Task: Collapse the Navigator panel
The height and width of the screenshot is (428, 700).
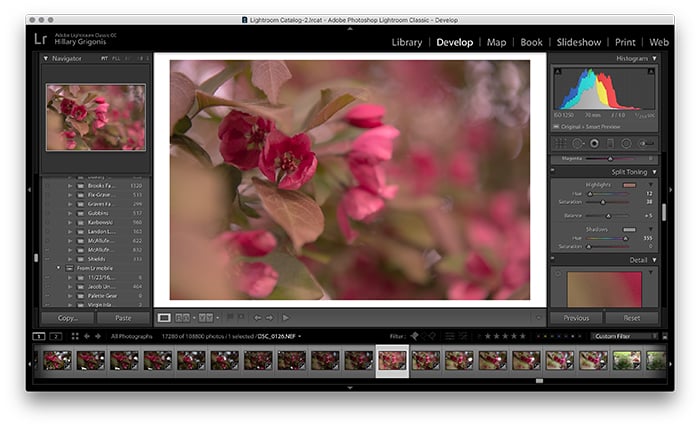Action: (46, 58)
